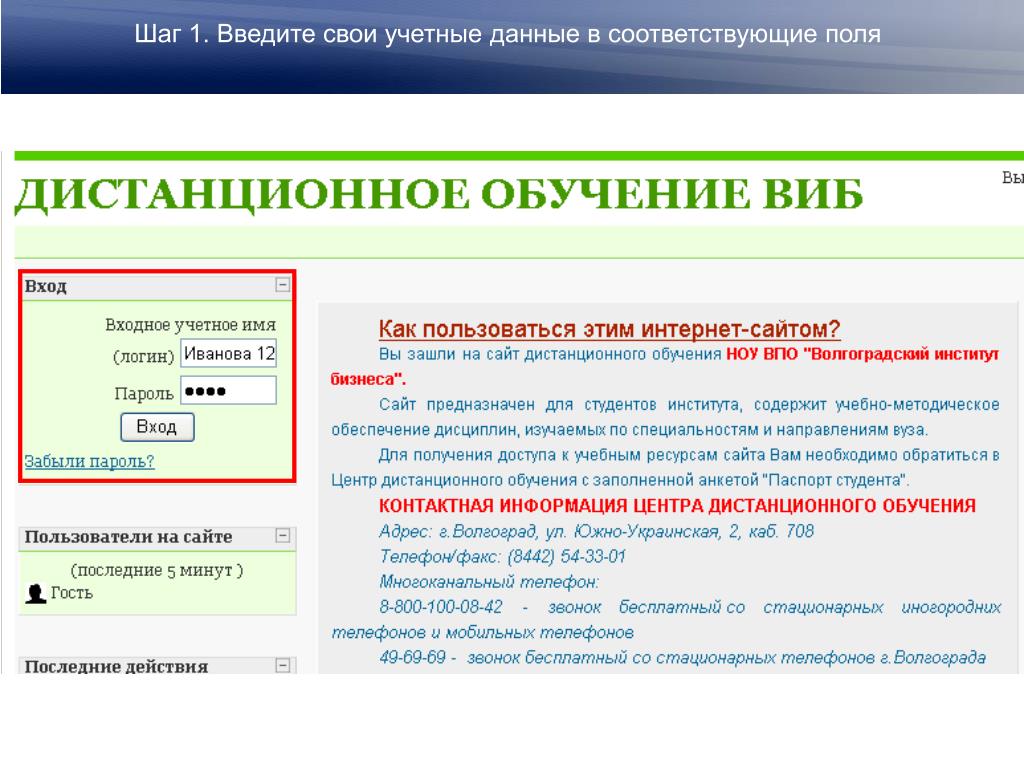Click the КОНТАКТНАЯ ИНФОРМАЦИЯ ЦЕНТРА ДИСТАНЦИОННОГО ОБУЧЕНИЯ heading

(x=677, y=506)
